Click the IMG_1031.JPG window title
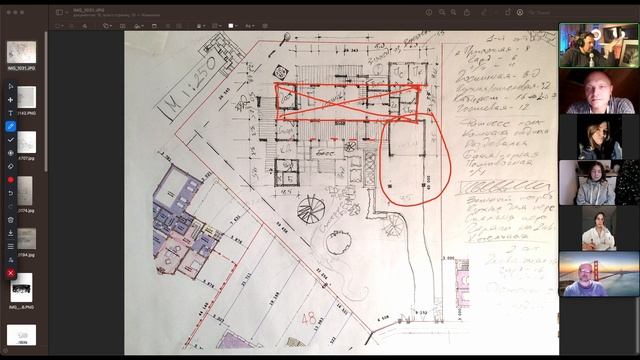 [x=89, y=10]
